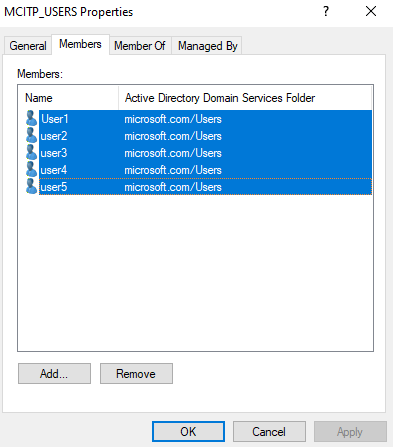393x447 pixels.
Task: Click microsoft.com/Users folder in User1 row
Action: [173, 119]
